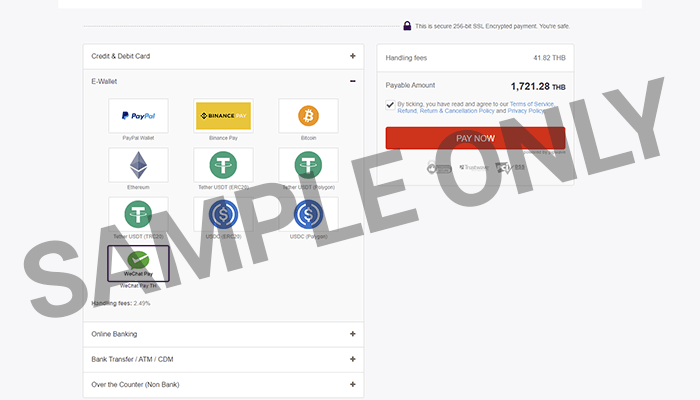Screen dimensions: 700x400
Task: Click the selected WeChat Pay tile
Action: pyautogui.click(x=138, y=263)
